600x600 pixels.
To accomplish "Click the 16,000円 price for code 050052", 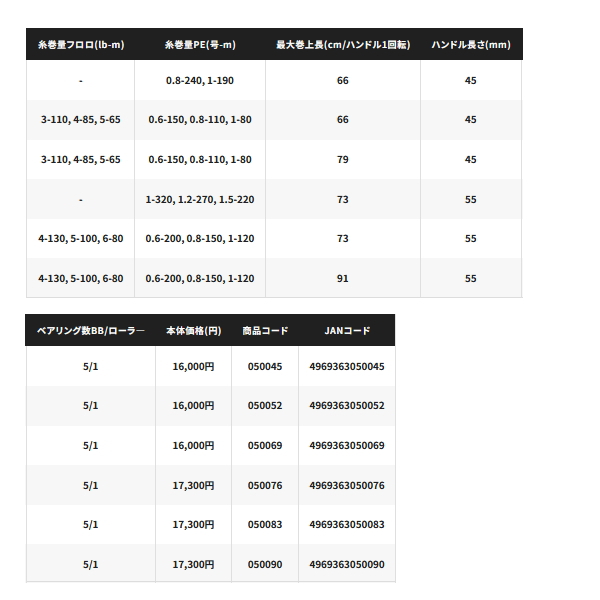I will [x=193, y=406].
